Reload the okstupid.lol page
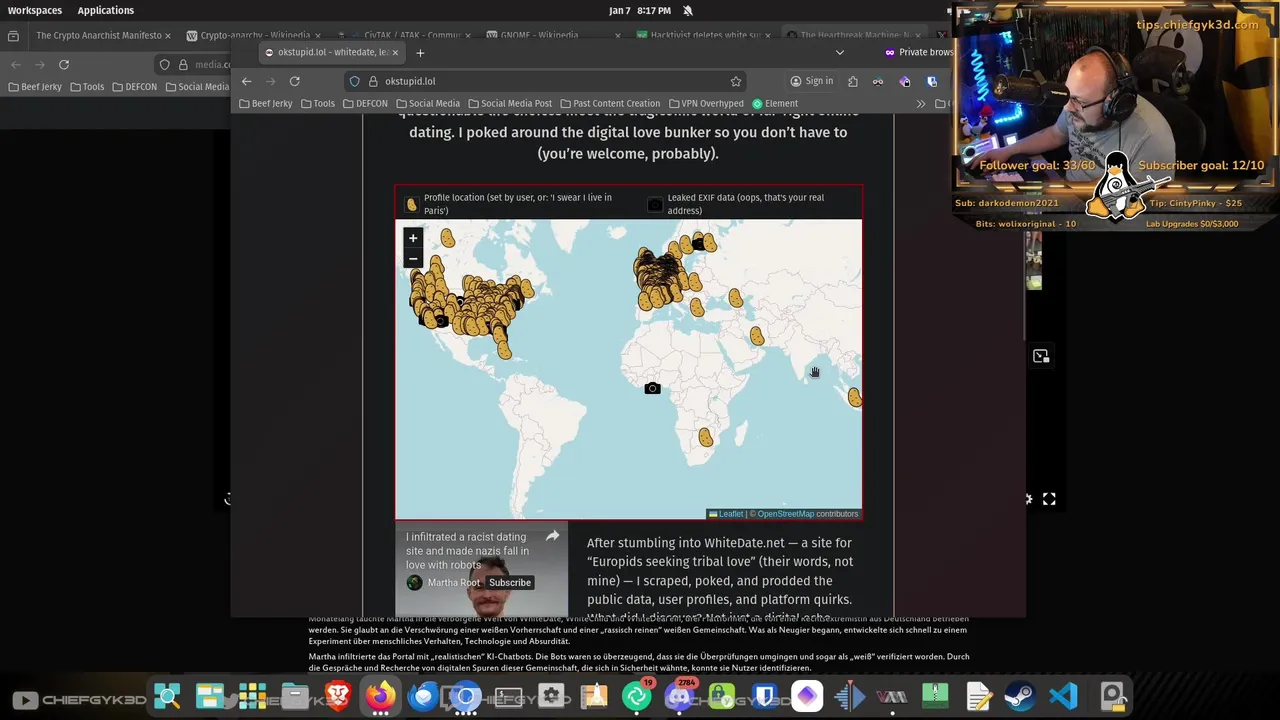Image resolution: width=1280 pixels, height=720 pixels. [x=295, y=81]
